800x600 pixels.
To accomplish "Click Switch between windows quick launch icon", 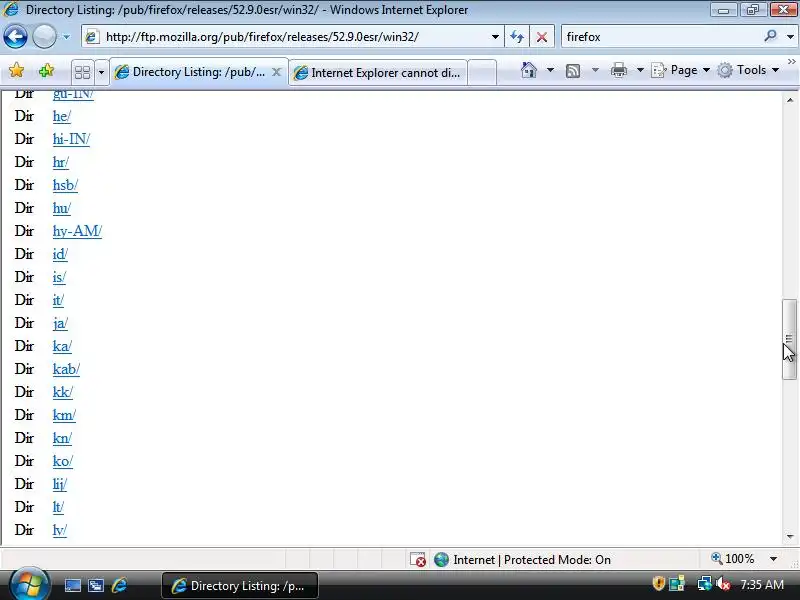I will tap(96, 585).
